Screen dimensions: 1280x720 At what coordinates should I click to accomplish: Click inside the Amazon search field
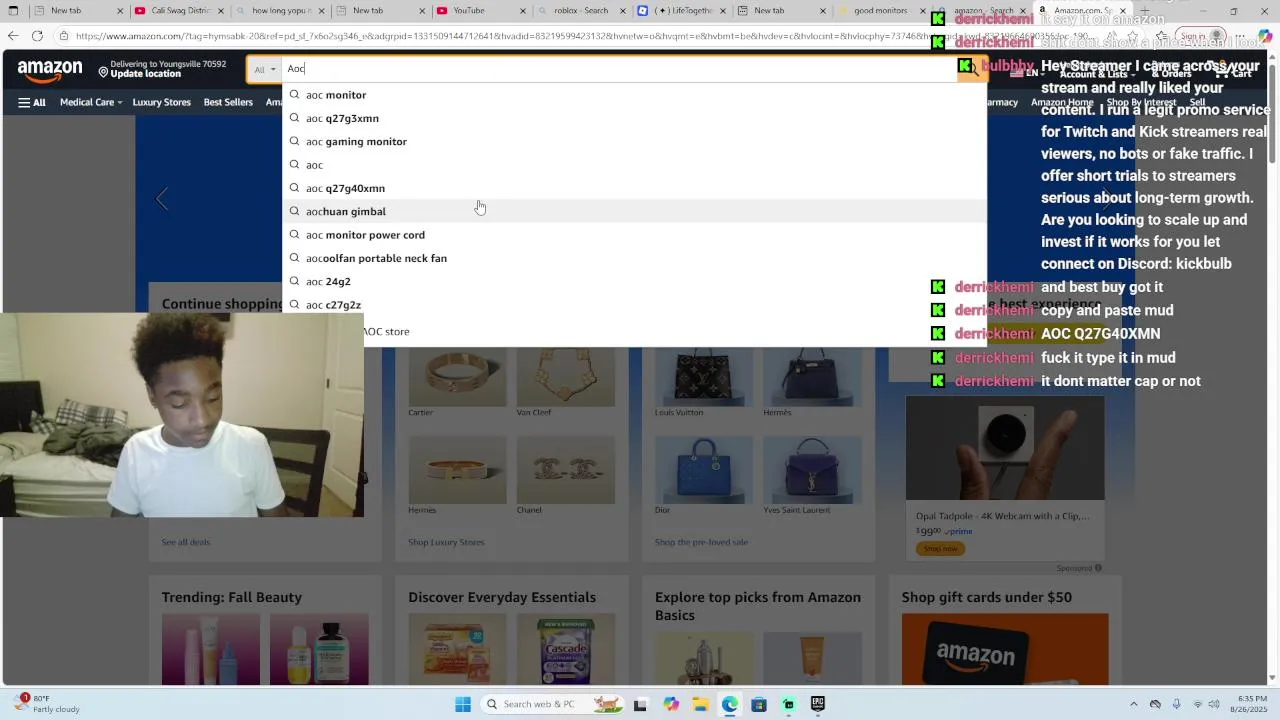(618, 69)
